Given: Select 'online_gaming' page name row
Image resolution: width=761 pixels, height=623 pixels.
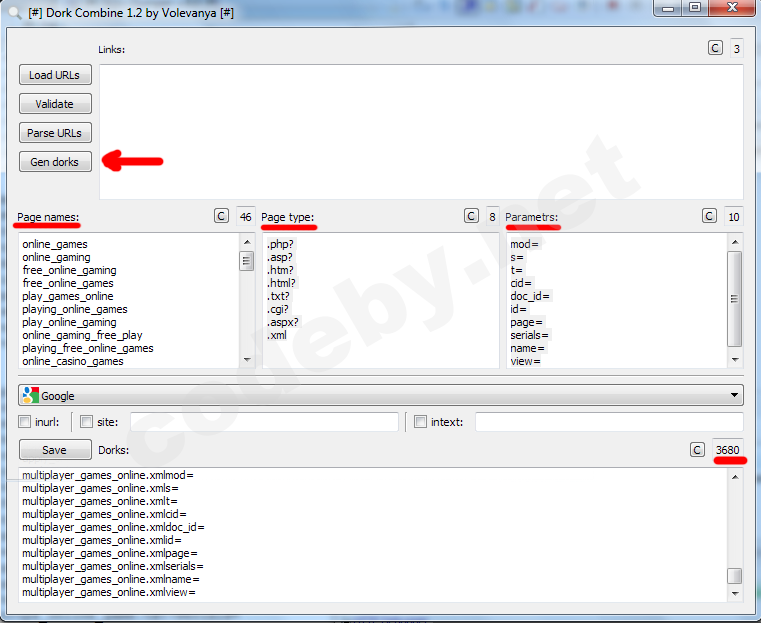Looking at the screenshot, I should 56,257.
